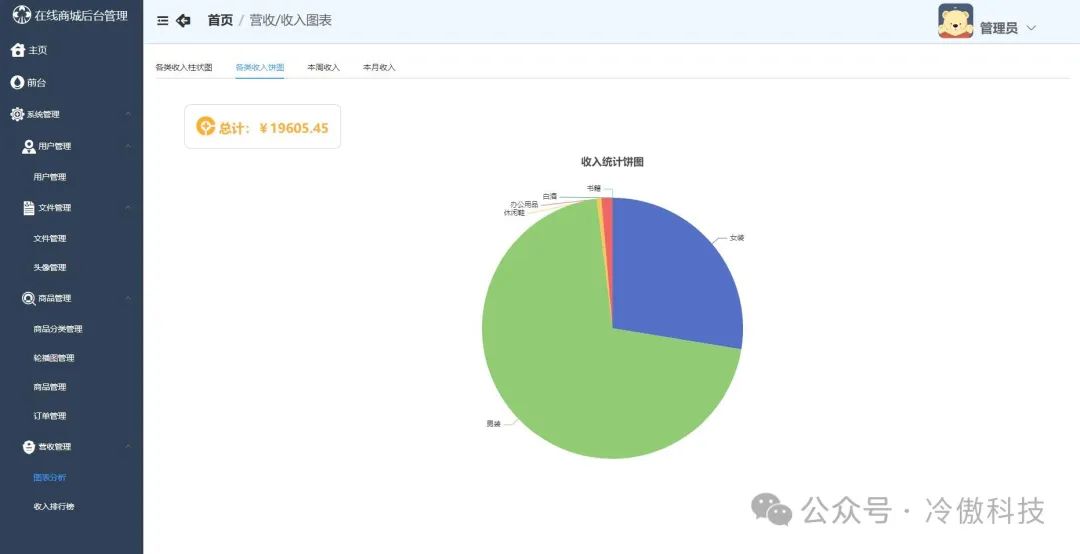This screenshot has width=1080, height=554.
Task: Open the 用户管理 sub-page under 用户管理 group
Action: 50,177
